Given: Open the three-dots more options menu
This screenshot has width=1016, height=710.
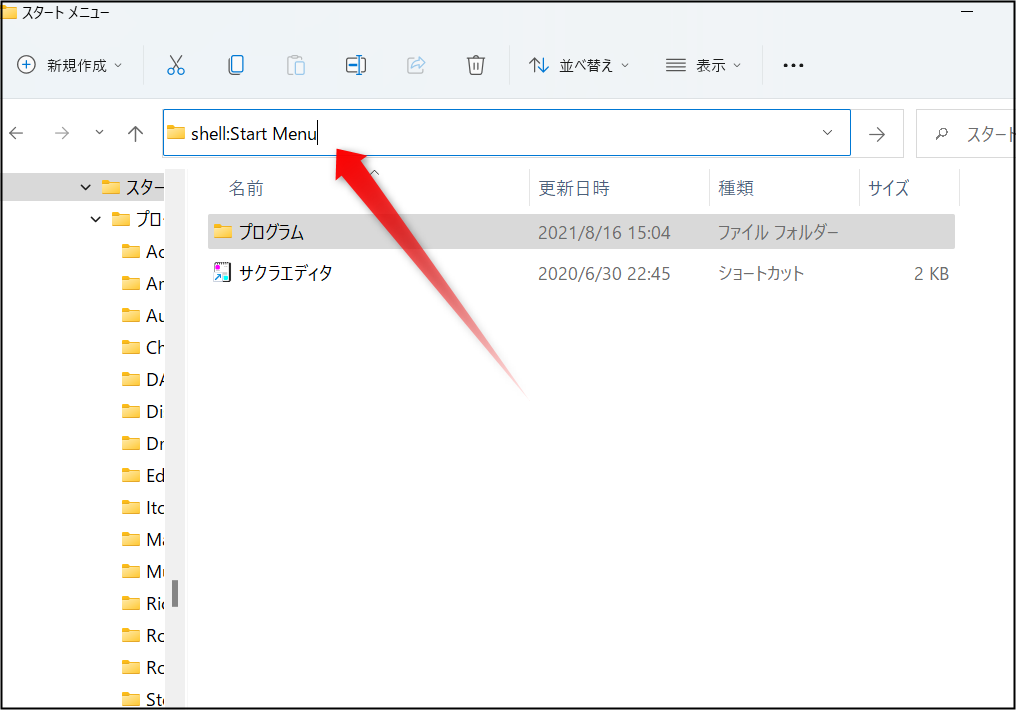Looking at the screenshot, I should (x=793, y=65).
